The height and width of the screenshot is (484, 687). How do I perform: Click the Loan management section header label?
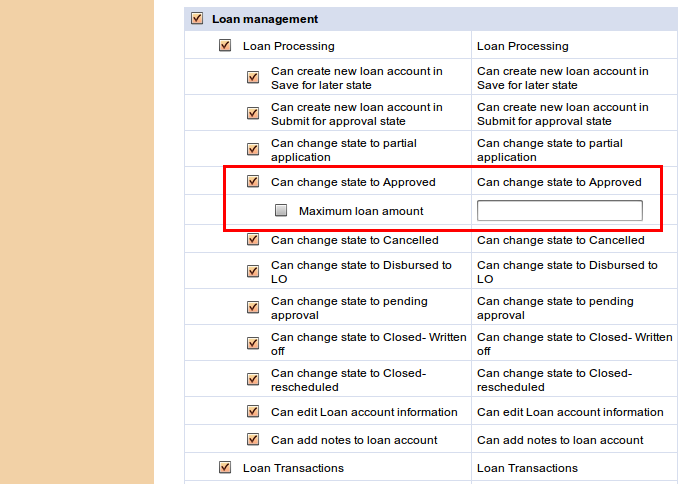265,19
